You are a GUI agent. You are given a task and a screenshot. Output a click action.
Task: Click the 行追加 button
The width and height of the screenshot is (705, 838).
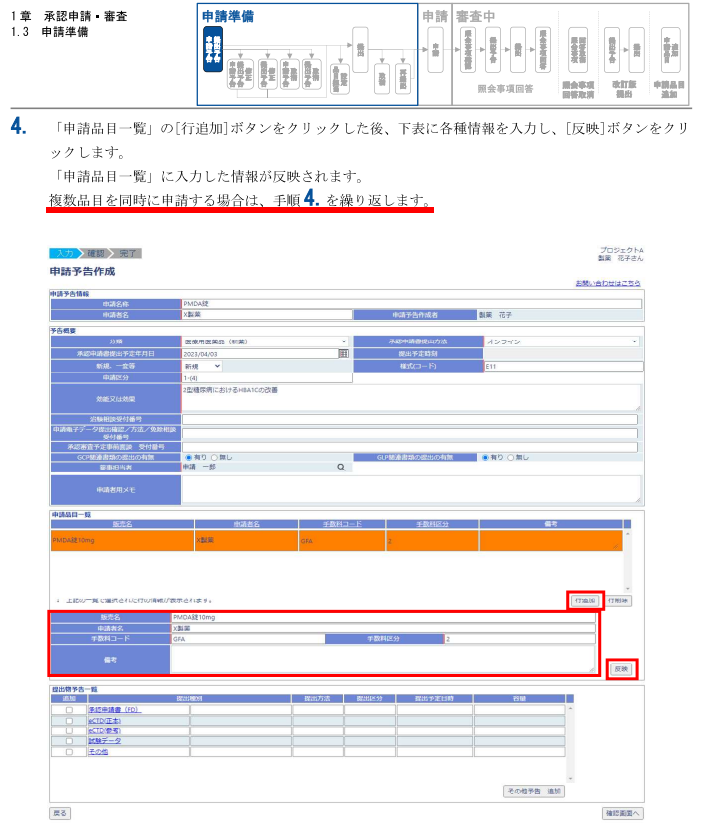[x=585, y=599]
